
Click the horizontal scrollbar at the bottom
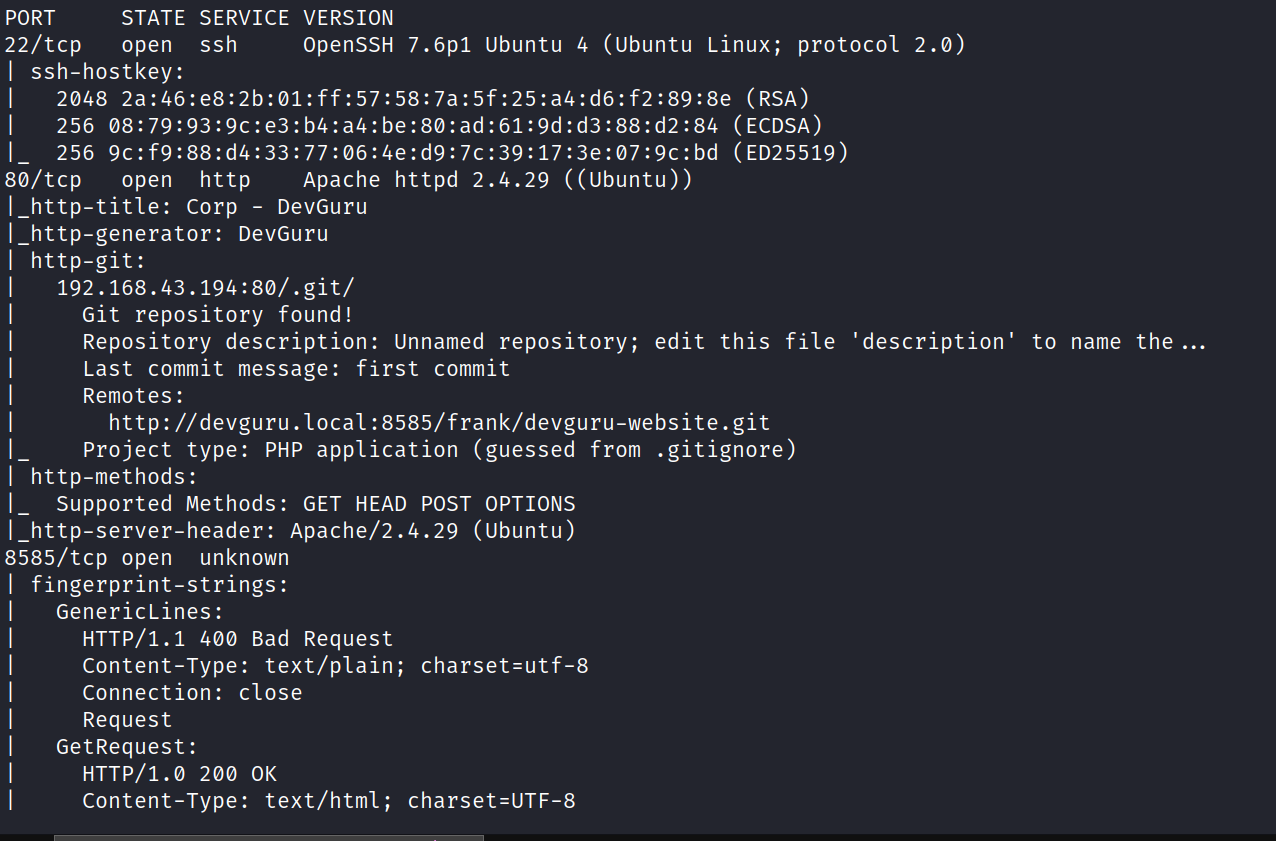click(268, 837)
